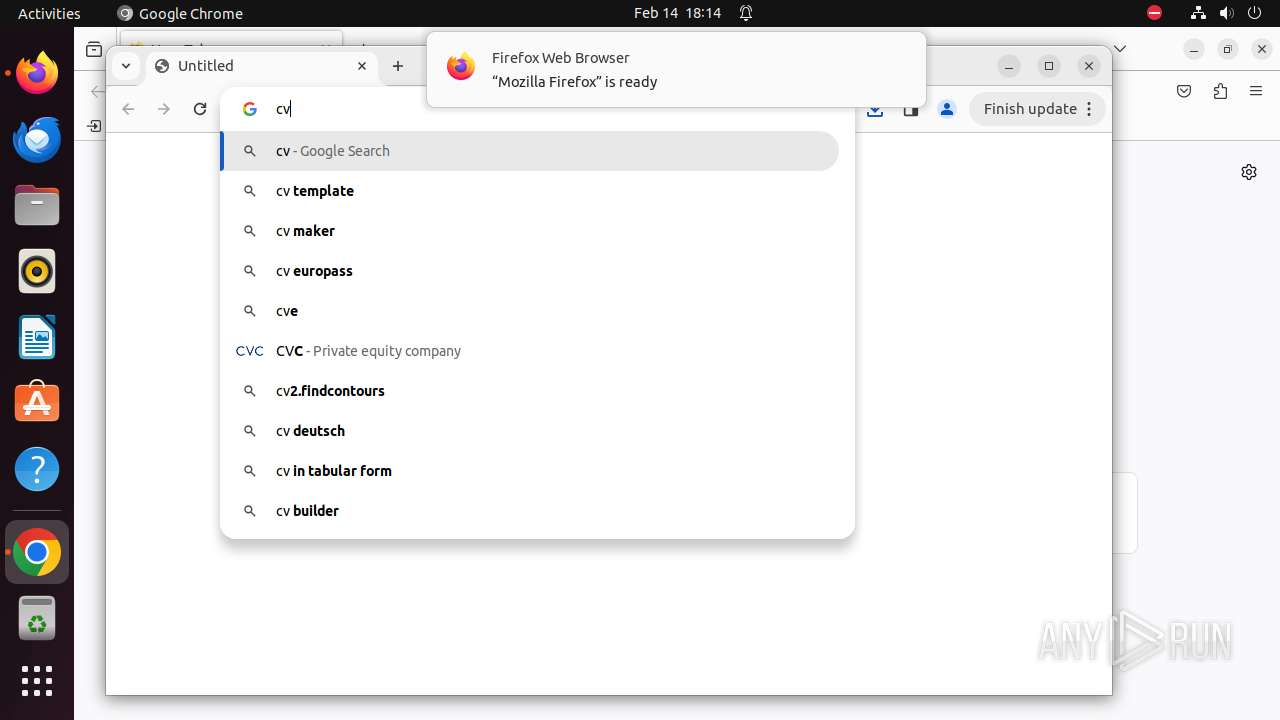The width and height of the screenshot is (1280, 720).
Task: Select 'CVC - Private equity company' suggestion
Action: (x=529, y=351)
